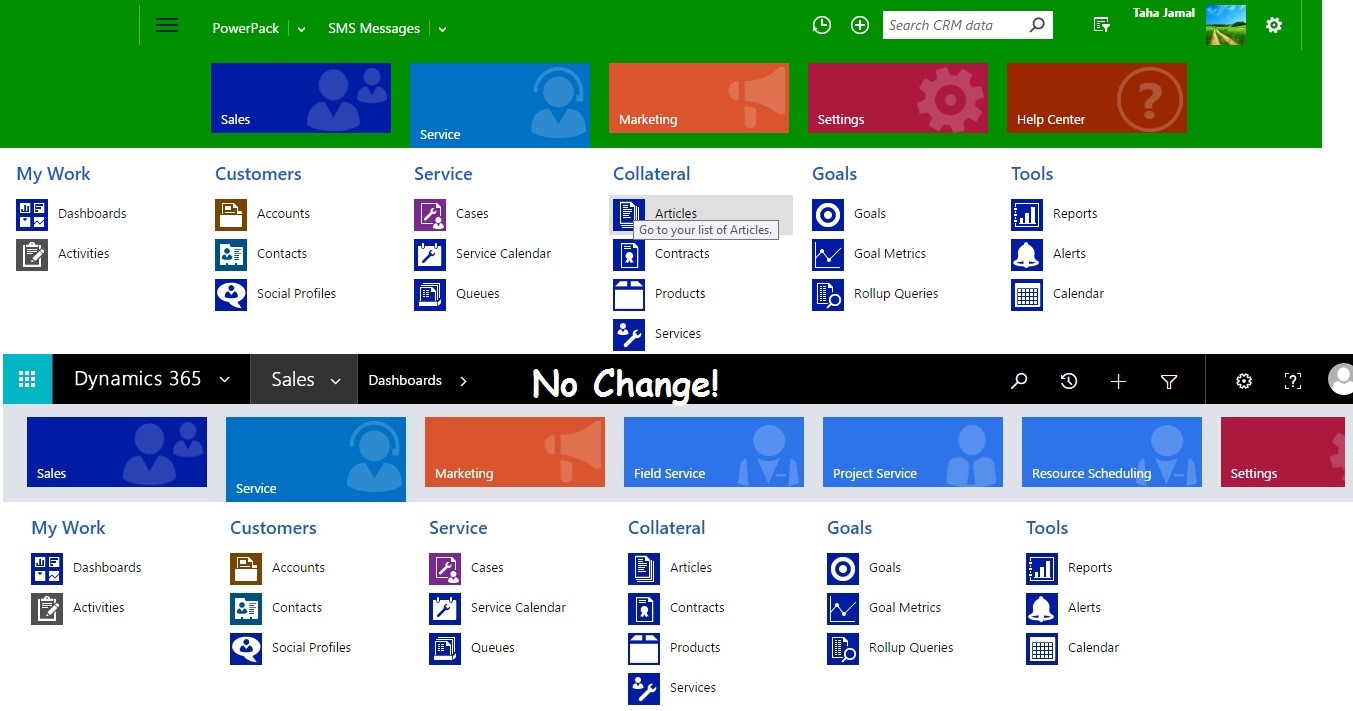Viewport: 1353px width, 711px height.
Task: Select the Field Service tile
Action: pyautogui.click(x=713, y=452)
